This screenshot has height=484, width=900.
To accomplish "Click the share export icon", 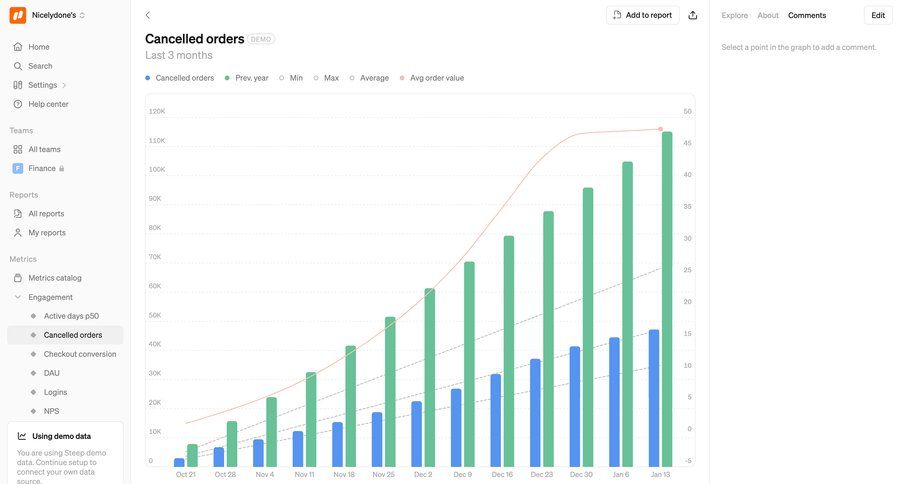I will [x=693, y=16].
